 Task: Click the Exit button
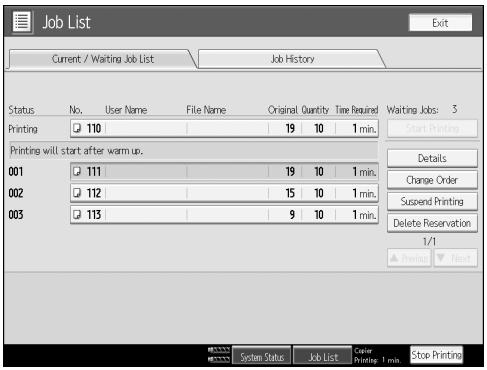point(440,23)
